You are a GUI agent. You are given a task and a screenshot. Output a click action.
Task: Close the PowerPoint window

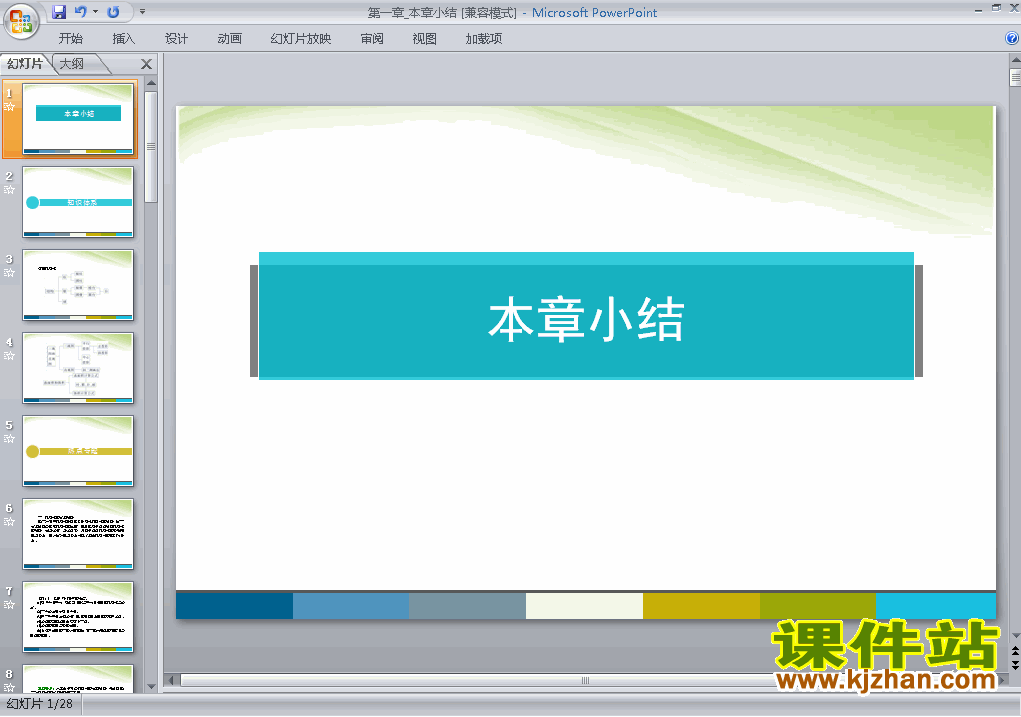click(x=1014, y=9)
